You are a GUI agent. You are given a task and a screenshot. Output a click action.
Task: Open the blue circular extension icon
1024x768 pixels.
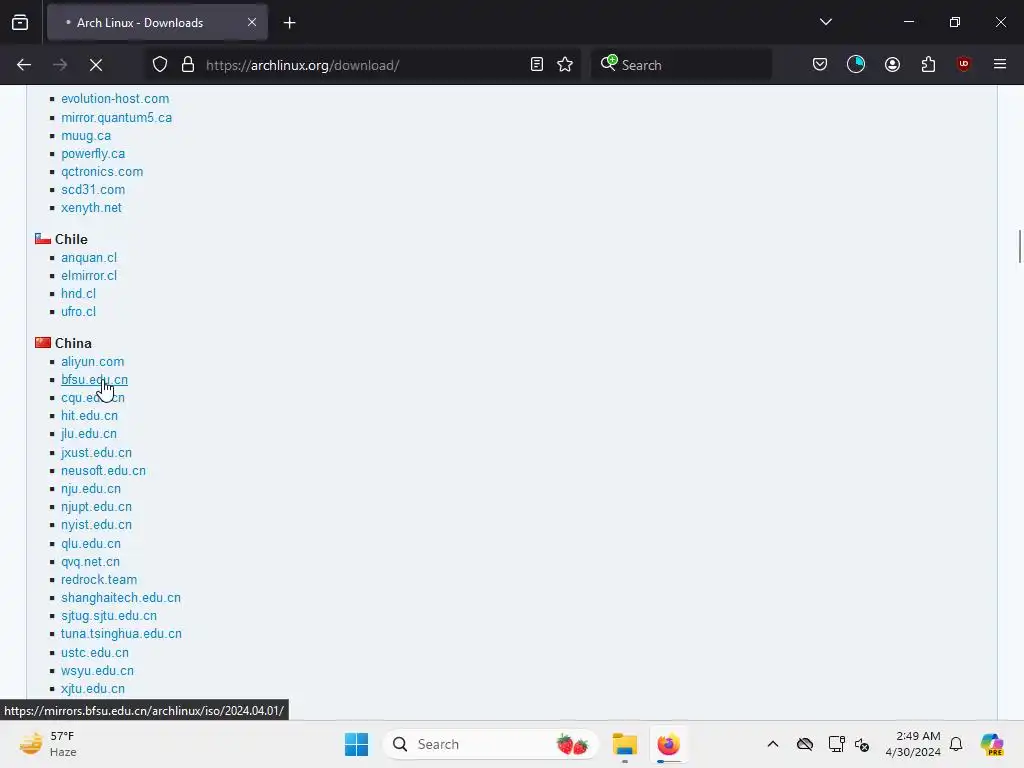point(856,65)
